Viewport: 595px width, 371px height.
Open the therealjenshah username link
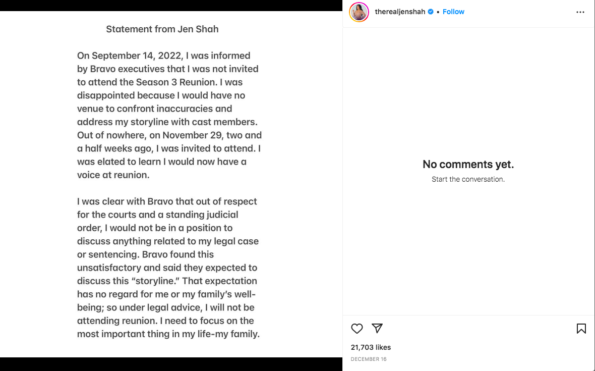pos(400,12)
